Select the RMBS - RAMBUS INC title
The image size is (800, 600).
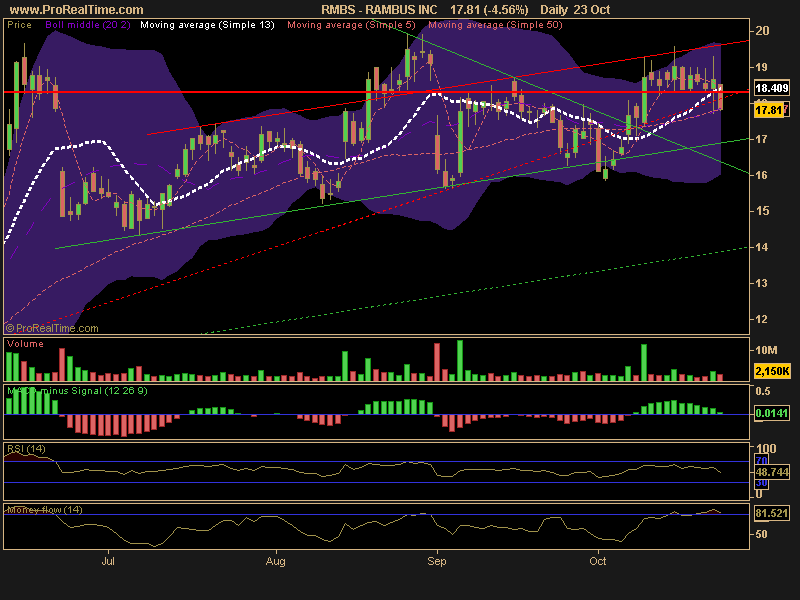(379, 10)
